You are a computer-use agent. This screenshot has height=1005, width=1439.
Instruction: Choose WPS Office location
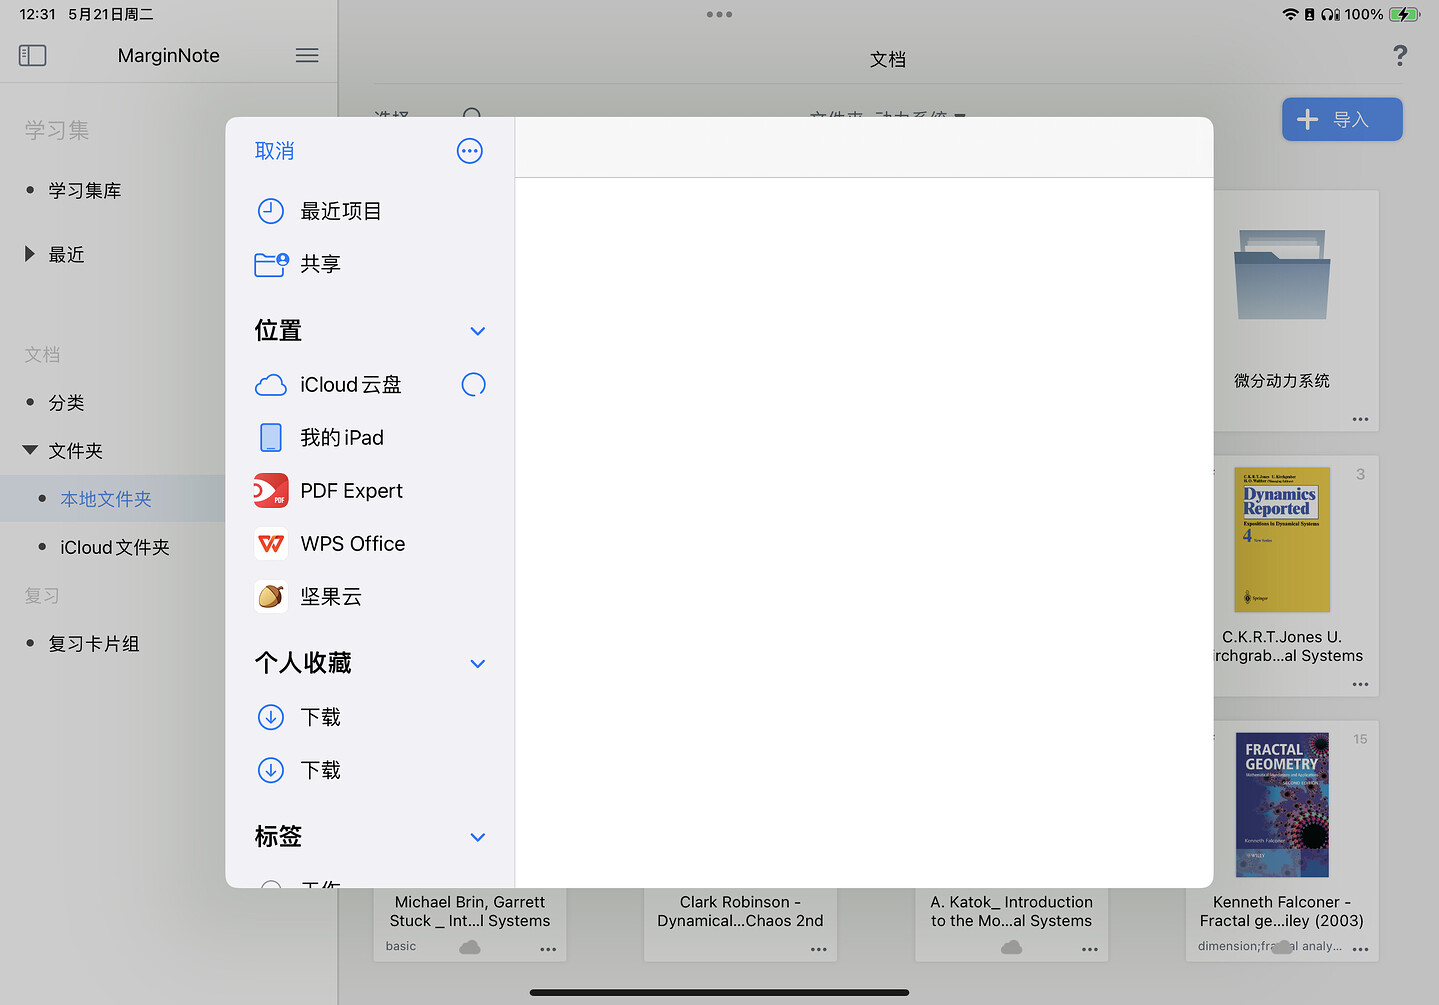point(353,544)
